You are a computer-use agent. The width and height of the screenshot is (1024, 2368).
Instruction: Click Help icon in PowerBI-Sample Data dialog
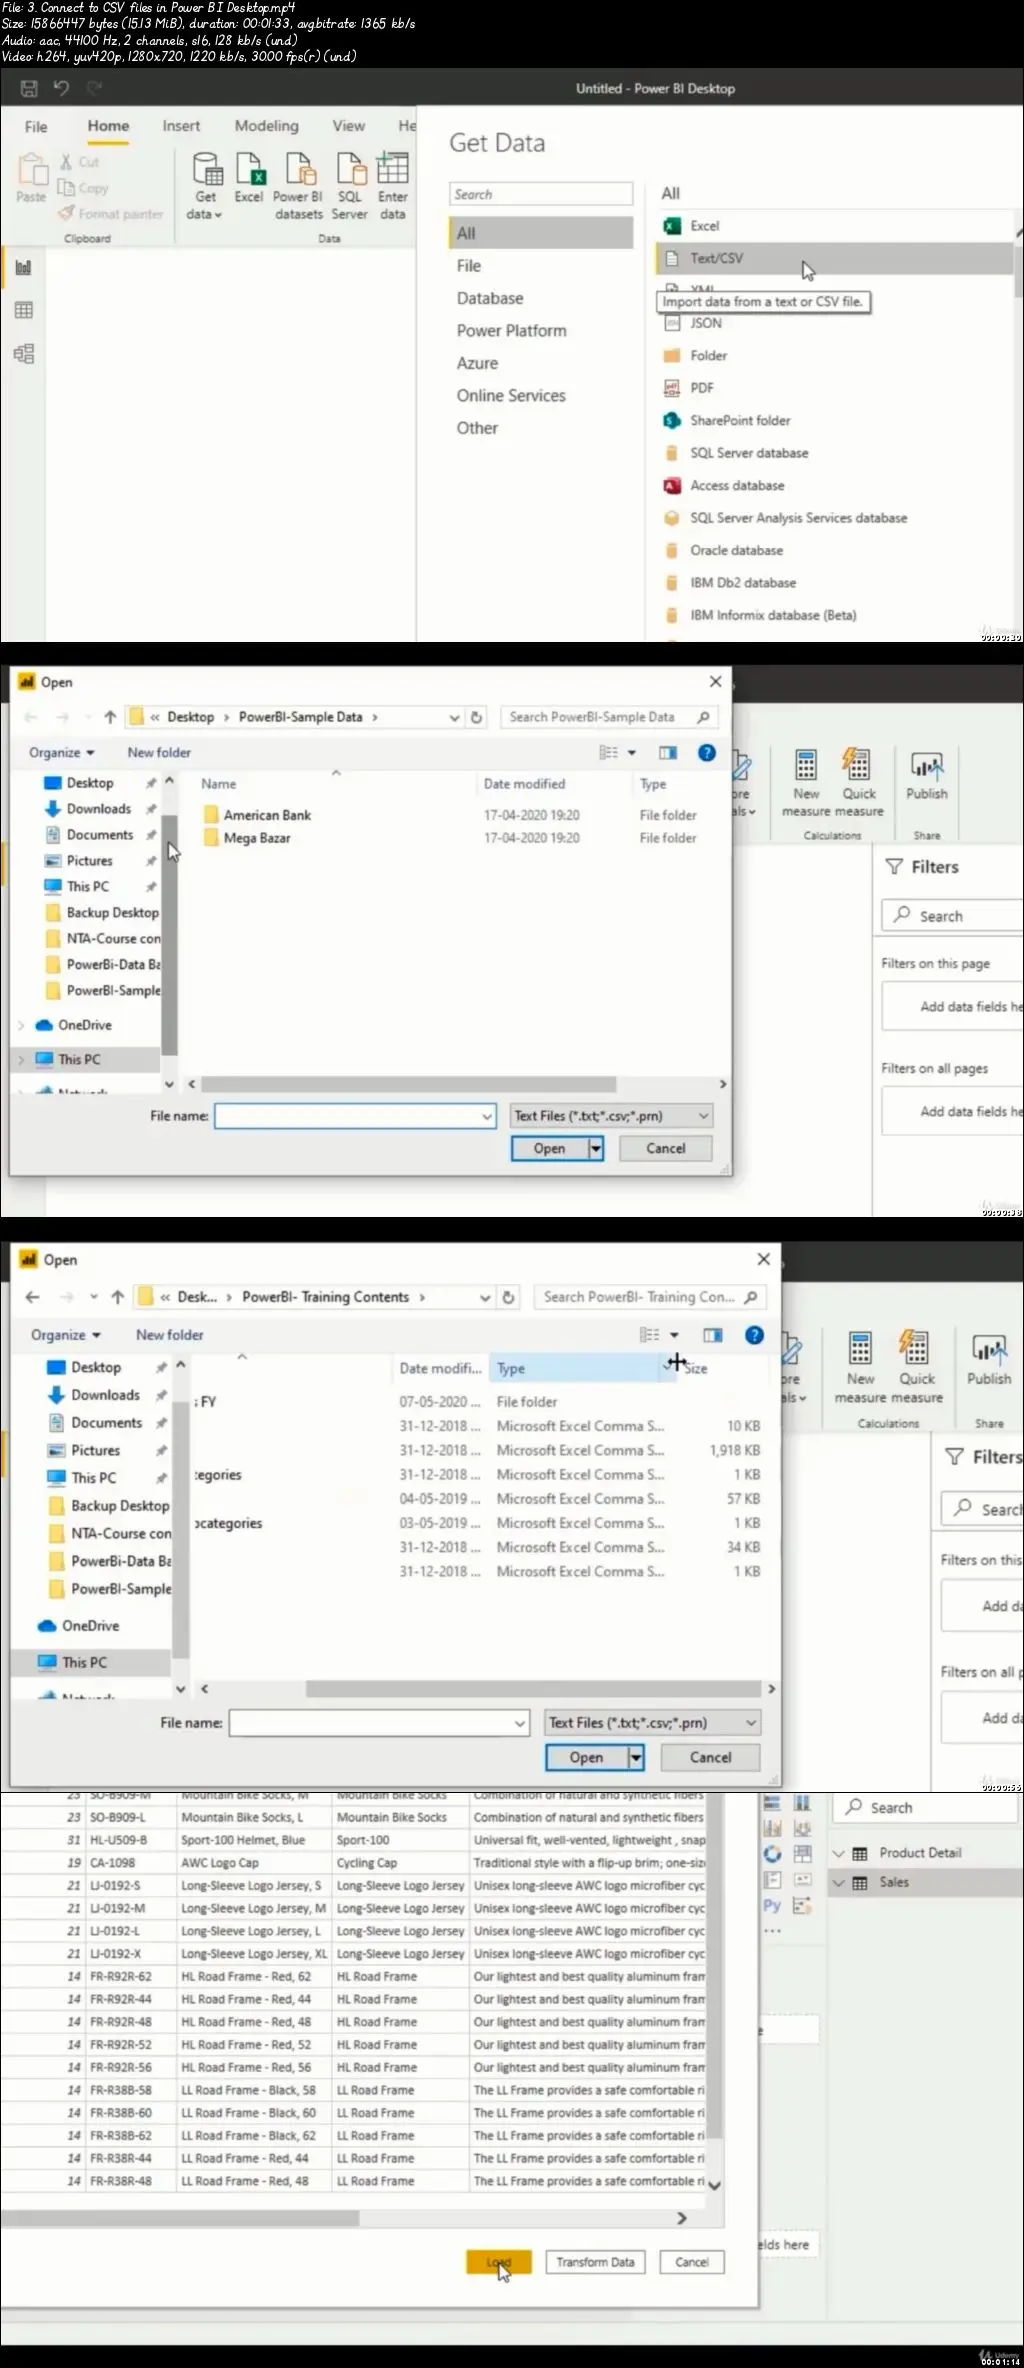point(707,753)
